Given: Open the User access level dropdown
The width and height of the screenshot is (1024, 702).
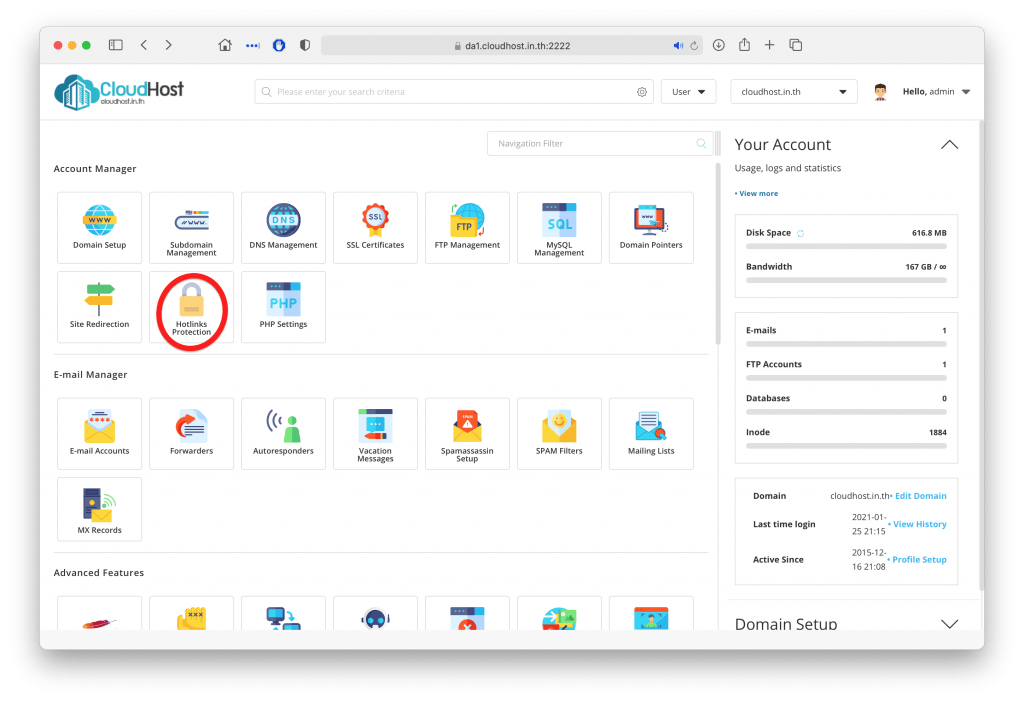Looking at the screenshot, I should click(688, 92).
